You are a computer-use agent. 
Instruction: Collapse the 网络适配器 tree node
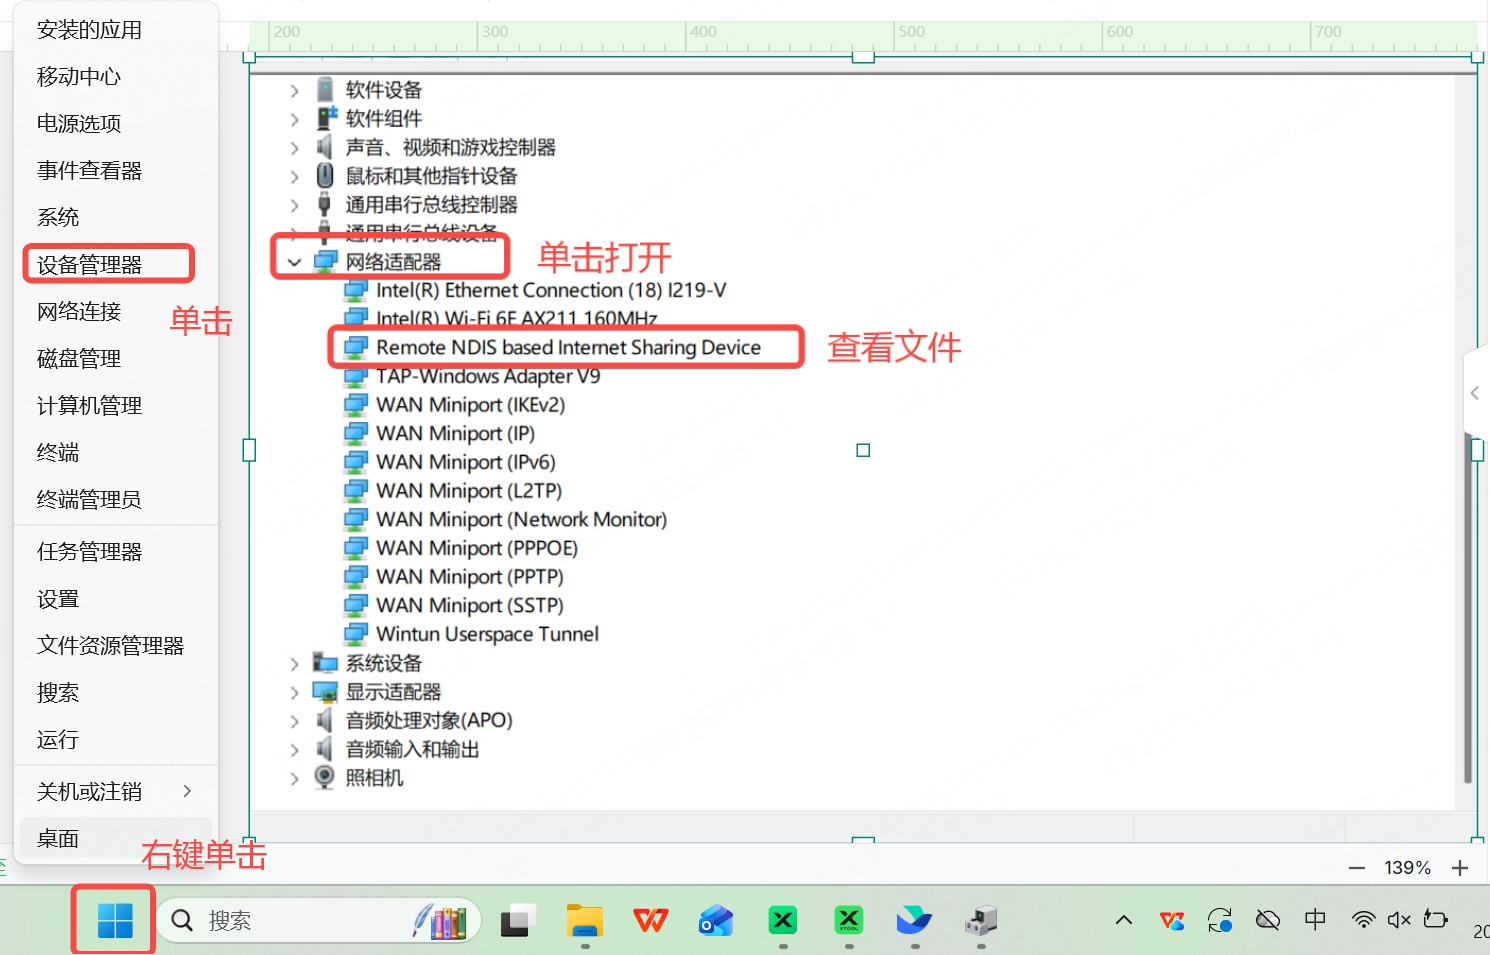pyautogui.click(x=294, y=263)
